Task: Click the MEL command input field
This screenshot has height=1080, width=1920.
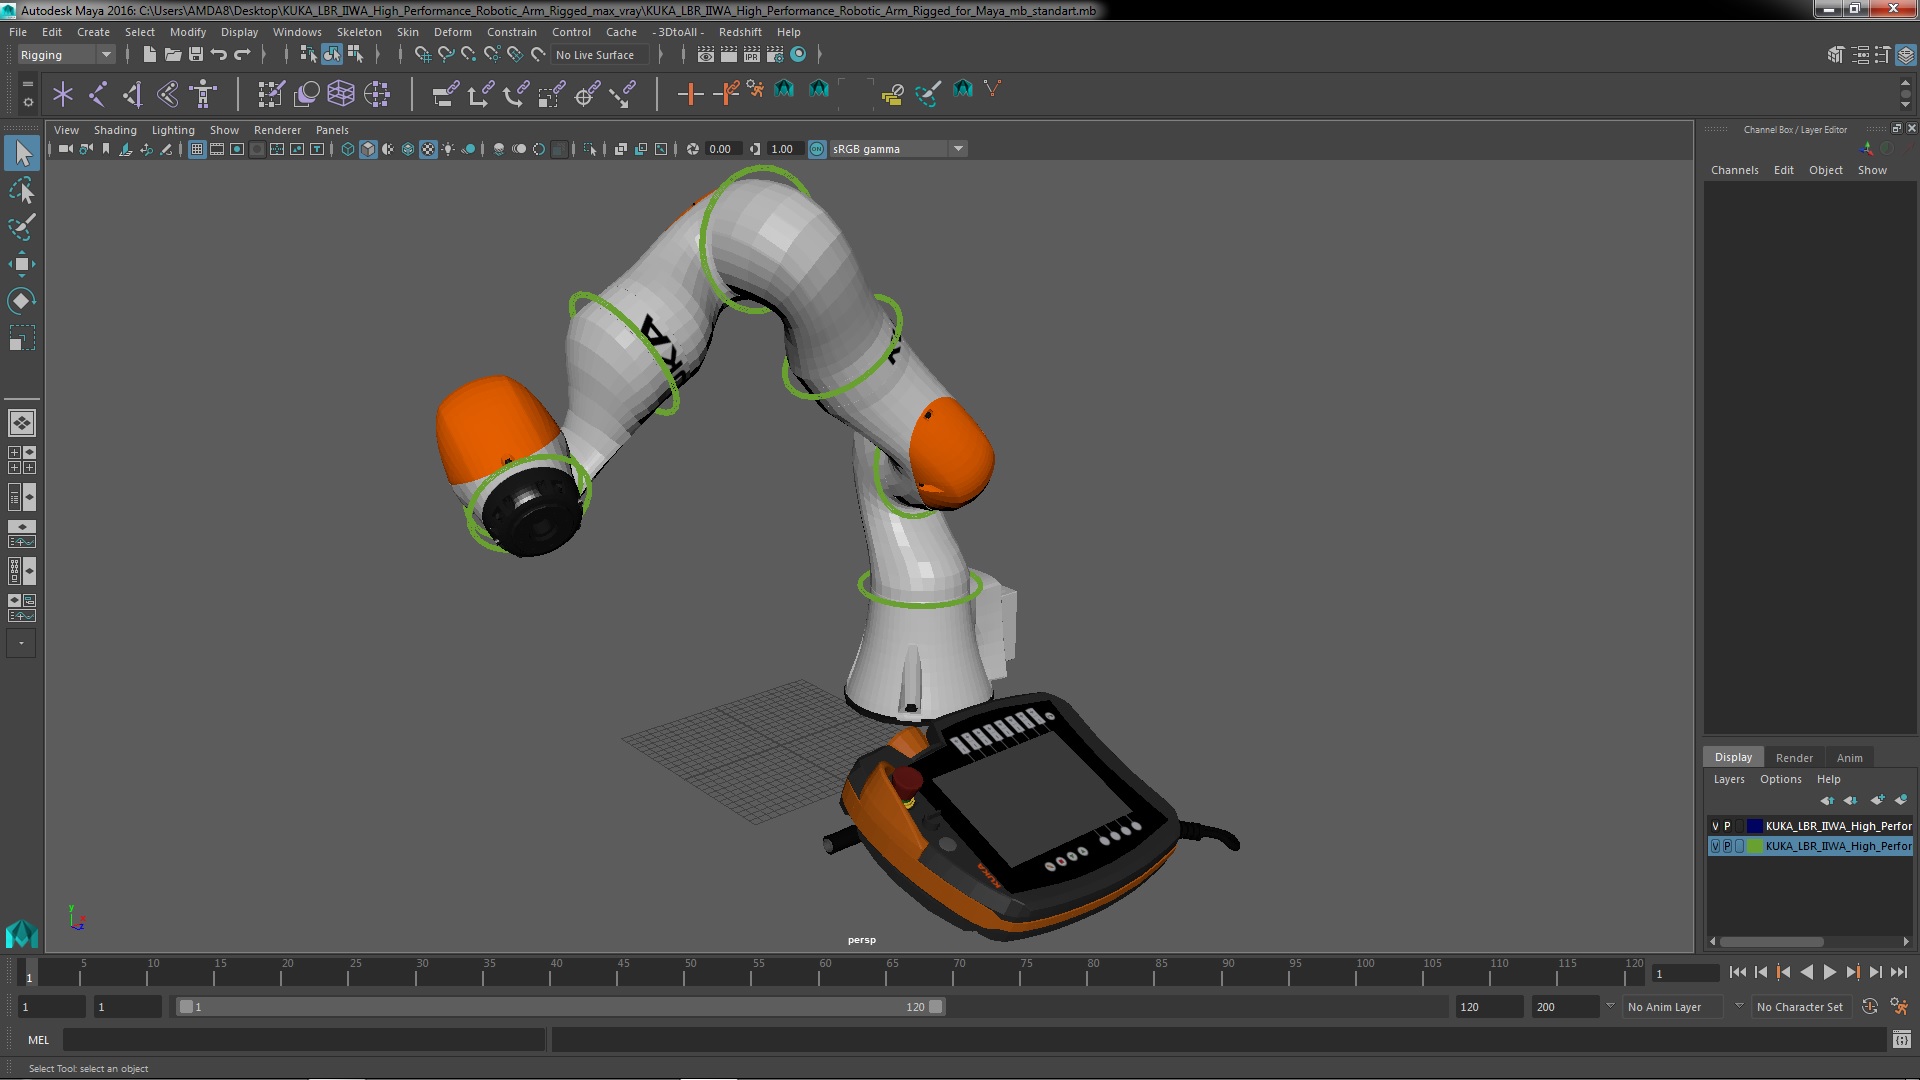Action: pyautogui.click(x=304, y=1040)
